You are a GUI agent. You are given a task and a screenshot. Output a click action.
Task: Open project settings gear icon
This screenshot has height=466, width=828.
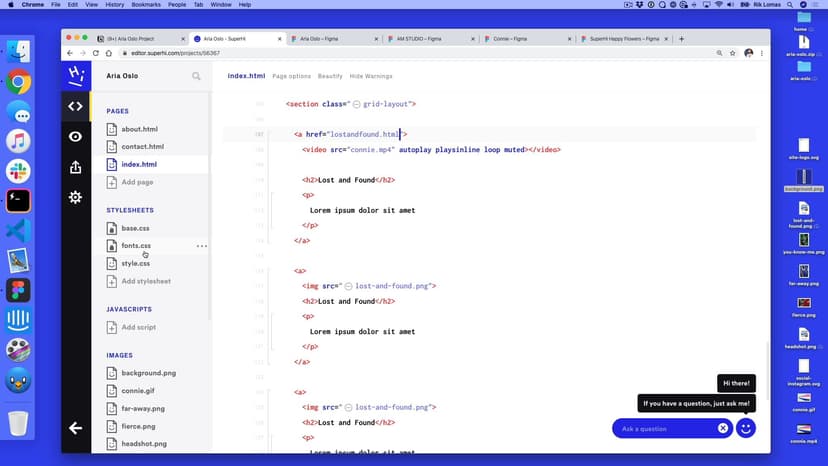[x=75, y=197]
